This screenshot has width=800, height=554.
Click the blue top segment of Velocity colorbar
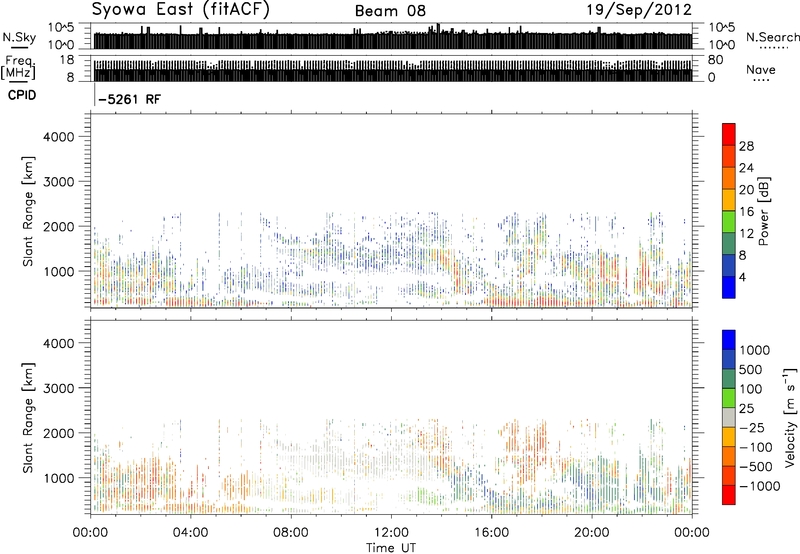pos(729,340)
